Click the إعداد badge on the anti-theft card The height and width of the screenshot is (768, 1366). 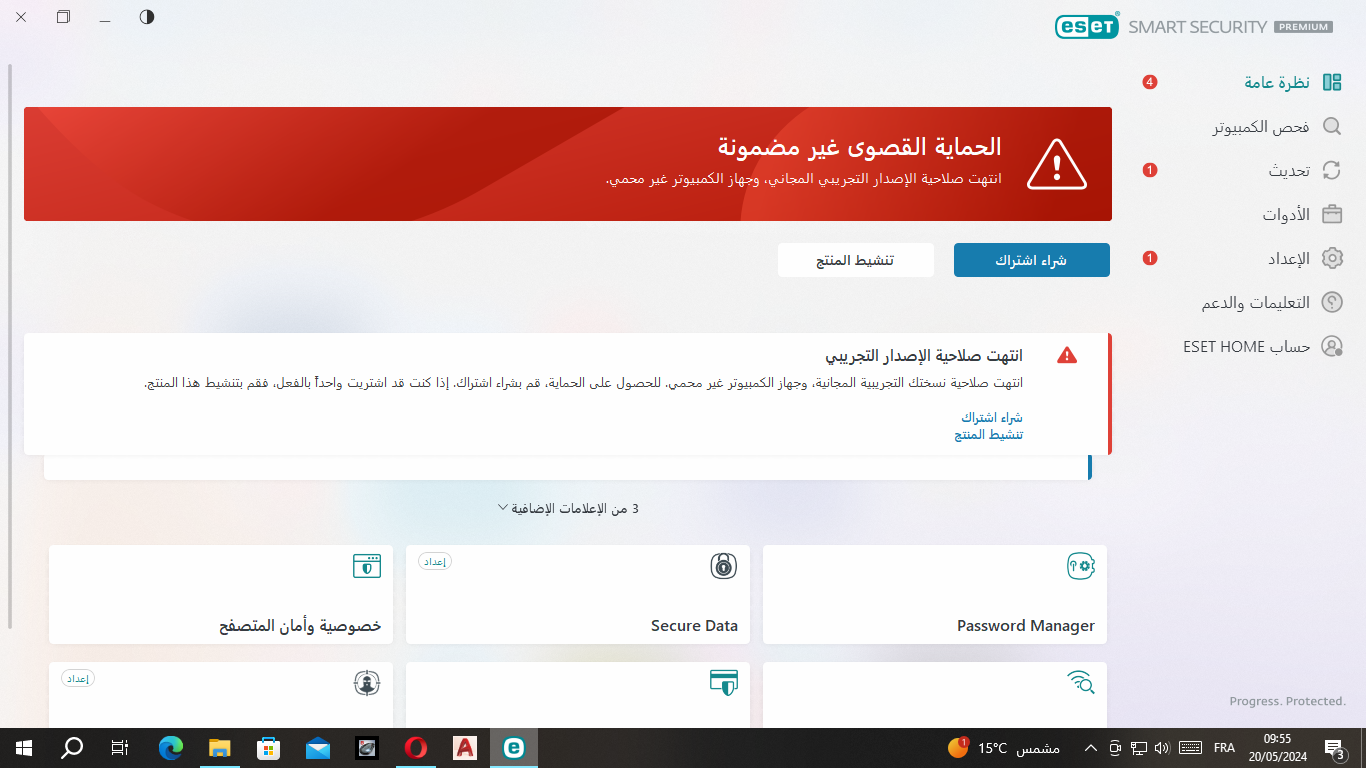78,678
